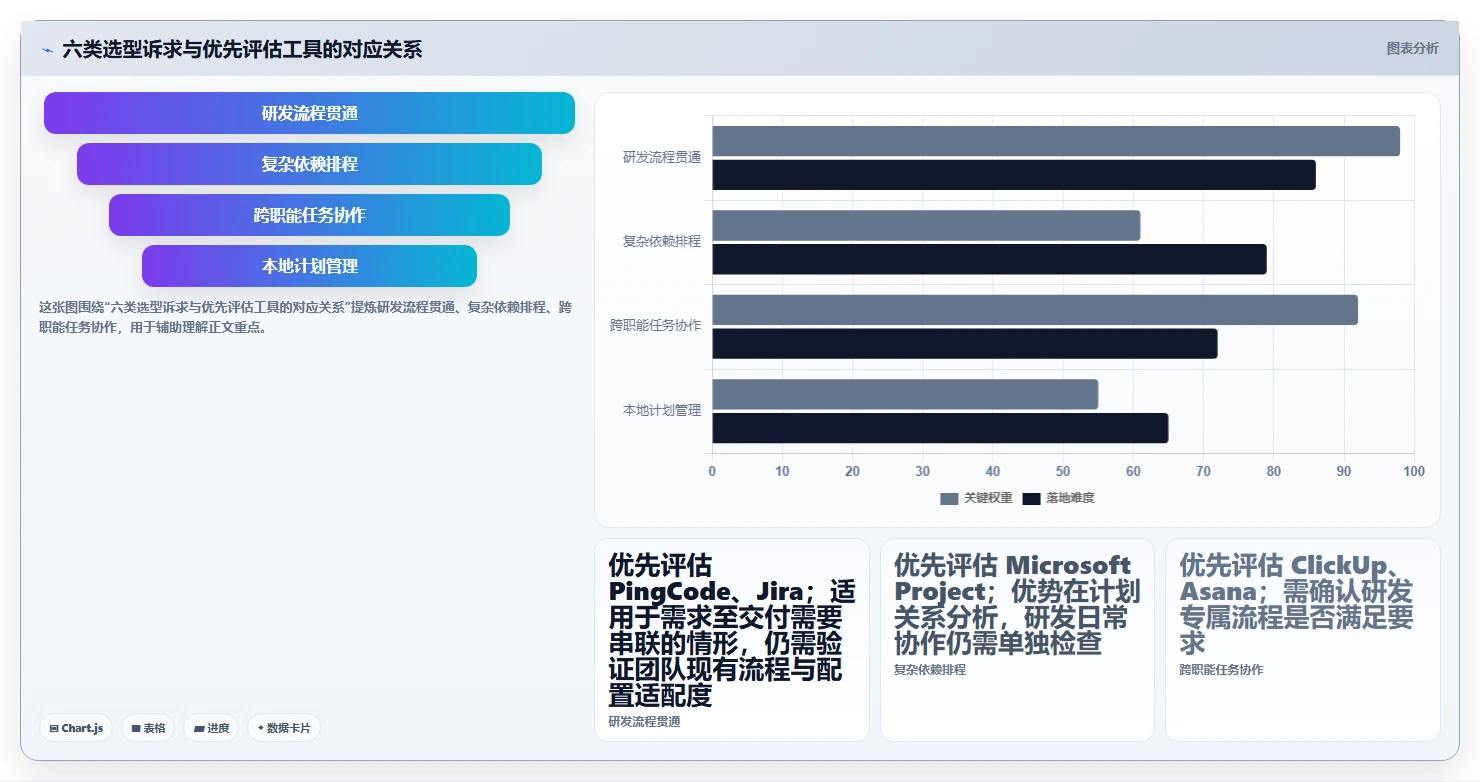1480x782 pixels.
Task: Click the 落地难度 bar for 跨职能任务协作
Action: click(965, 344)
